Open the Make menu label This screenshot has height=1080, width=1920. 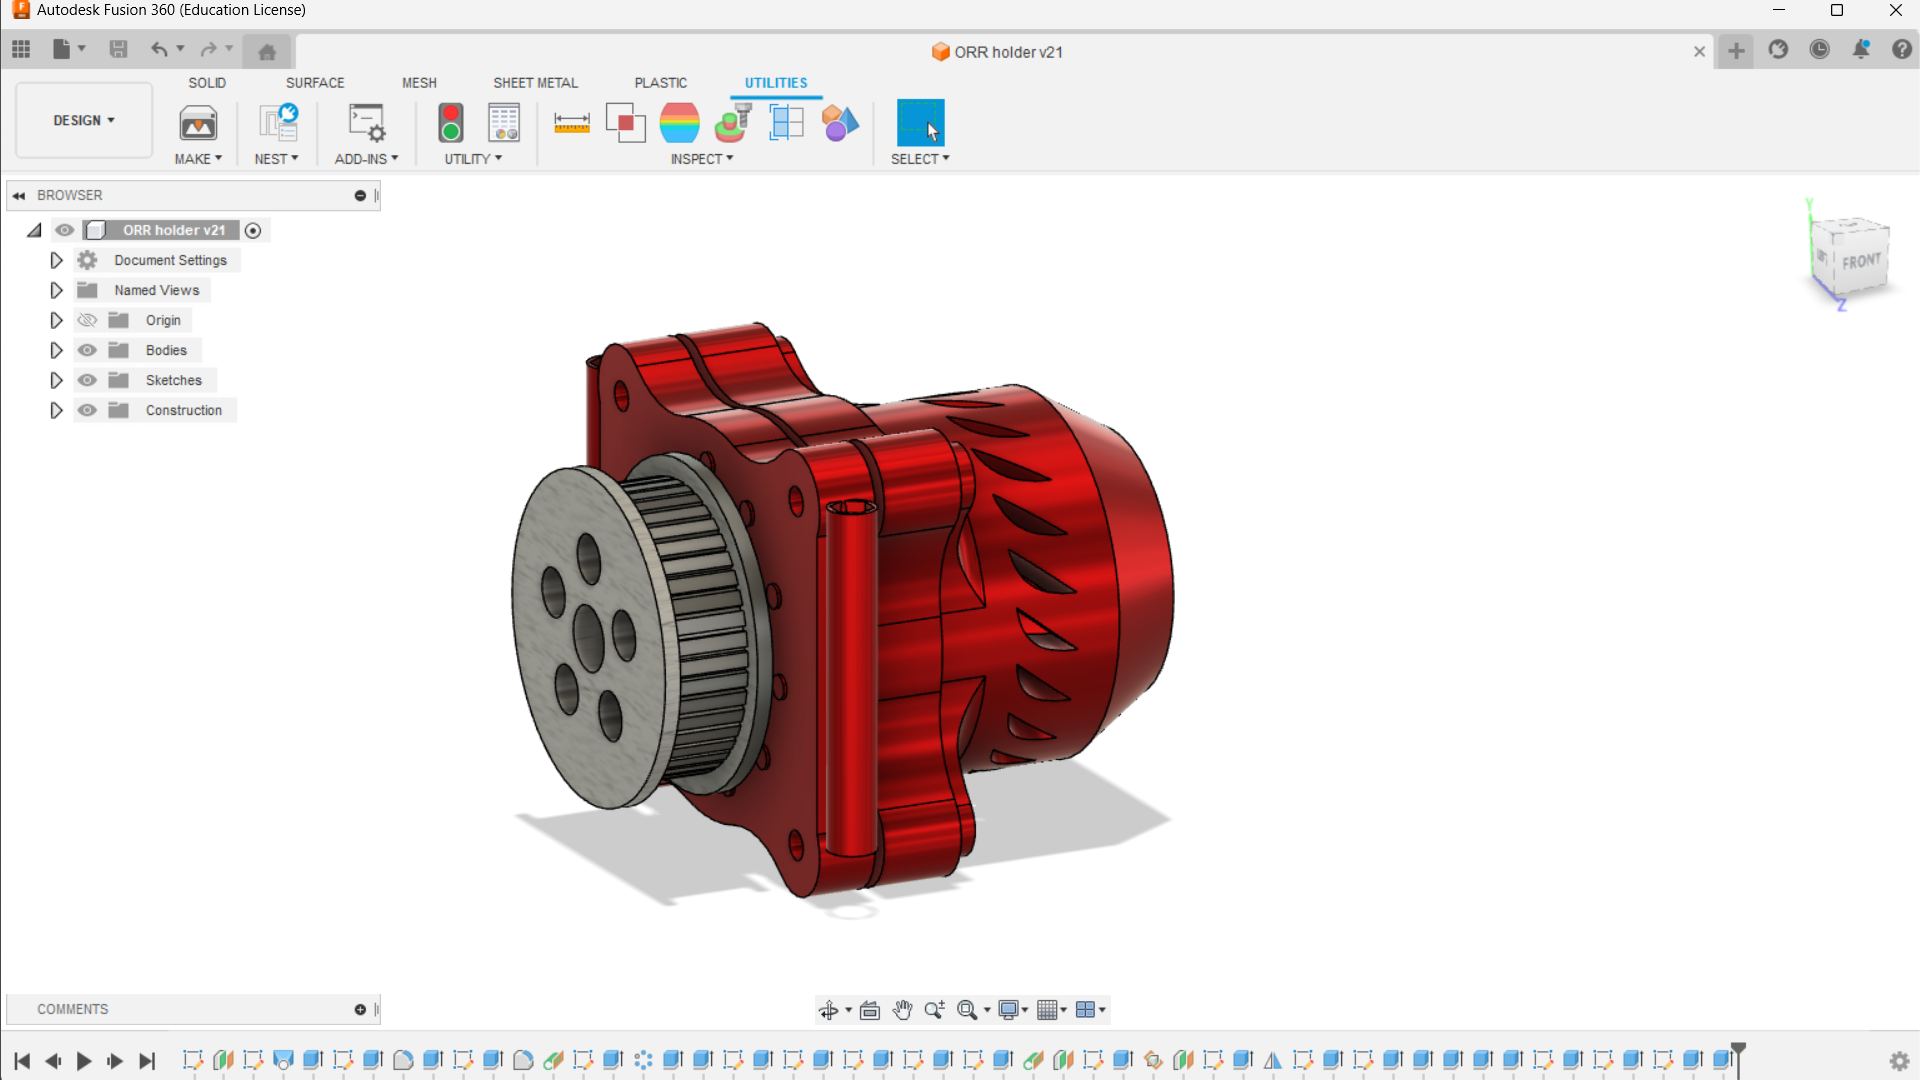pos(198,159)
